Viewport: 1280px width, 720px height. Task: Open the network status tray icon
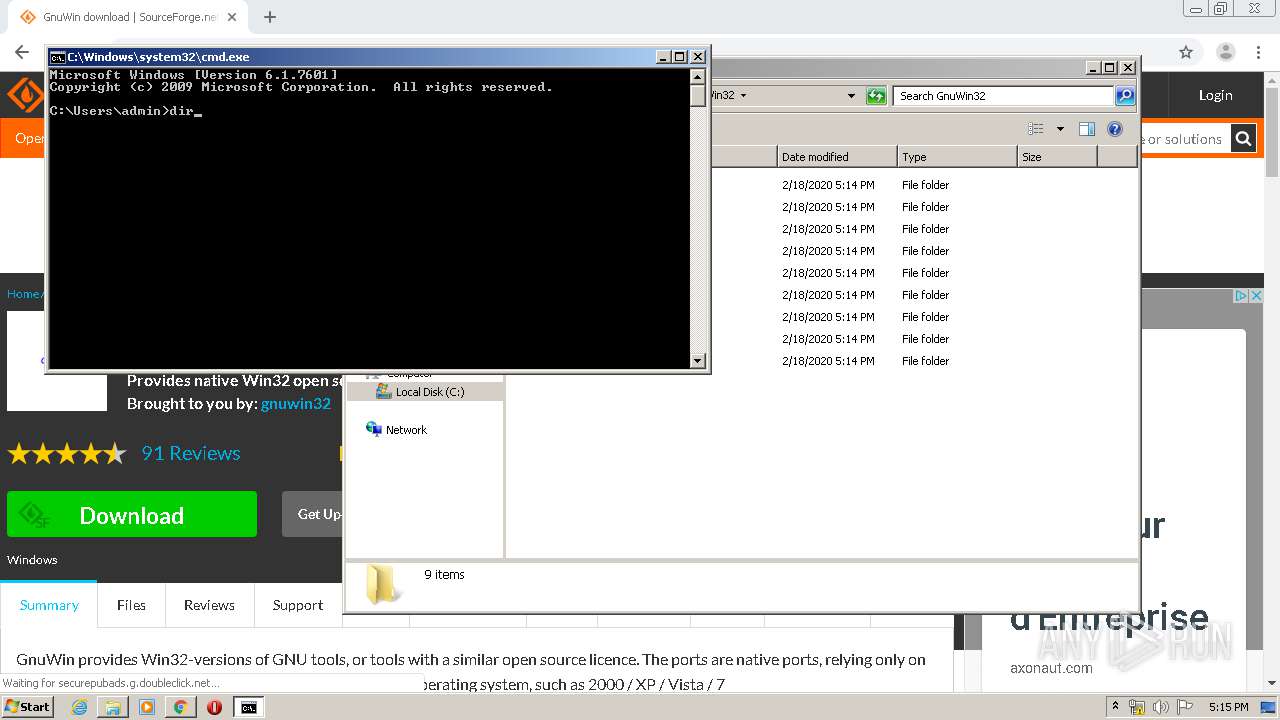pos(1137,707)
